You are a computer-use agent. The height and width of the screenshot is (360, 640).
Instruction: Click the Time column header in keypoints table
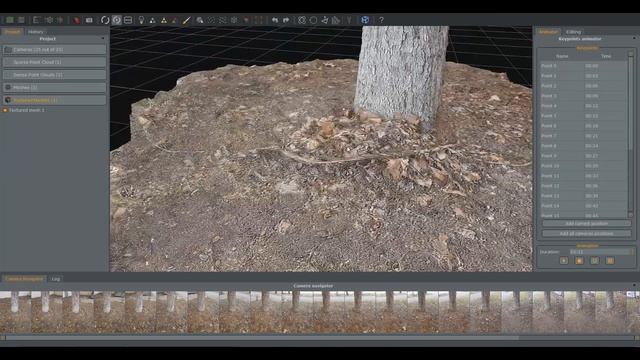(x=606, y=56)
